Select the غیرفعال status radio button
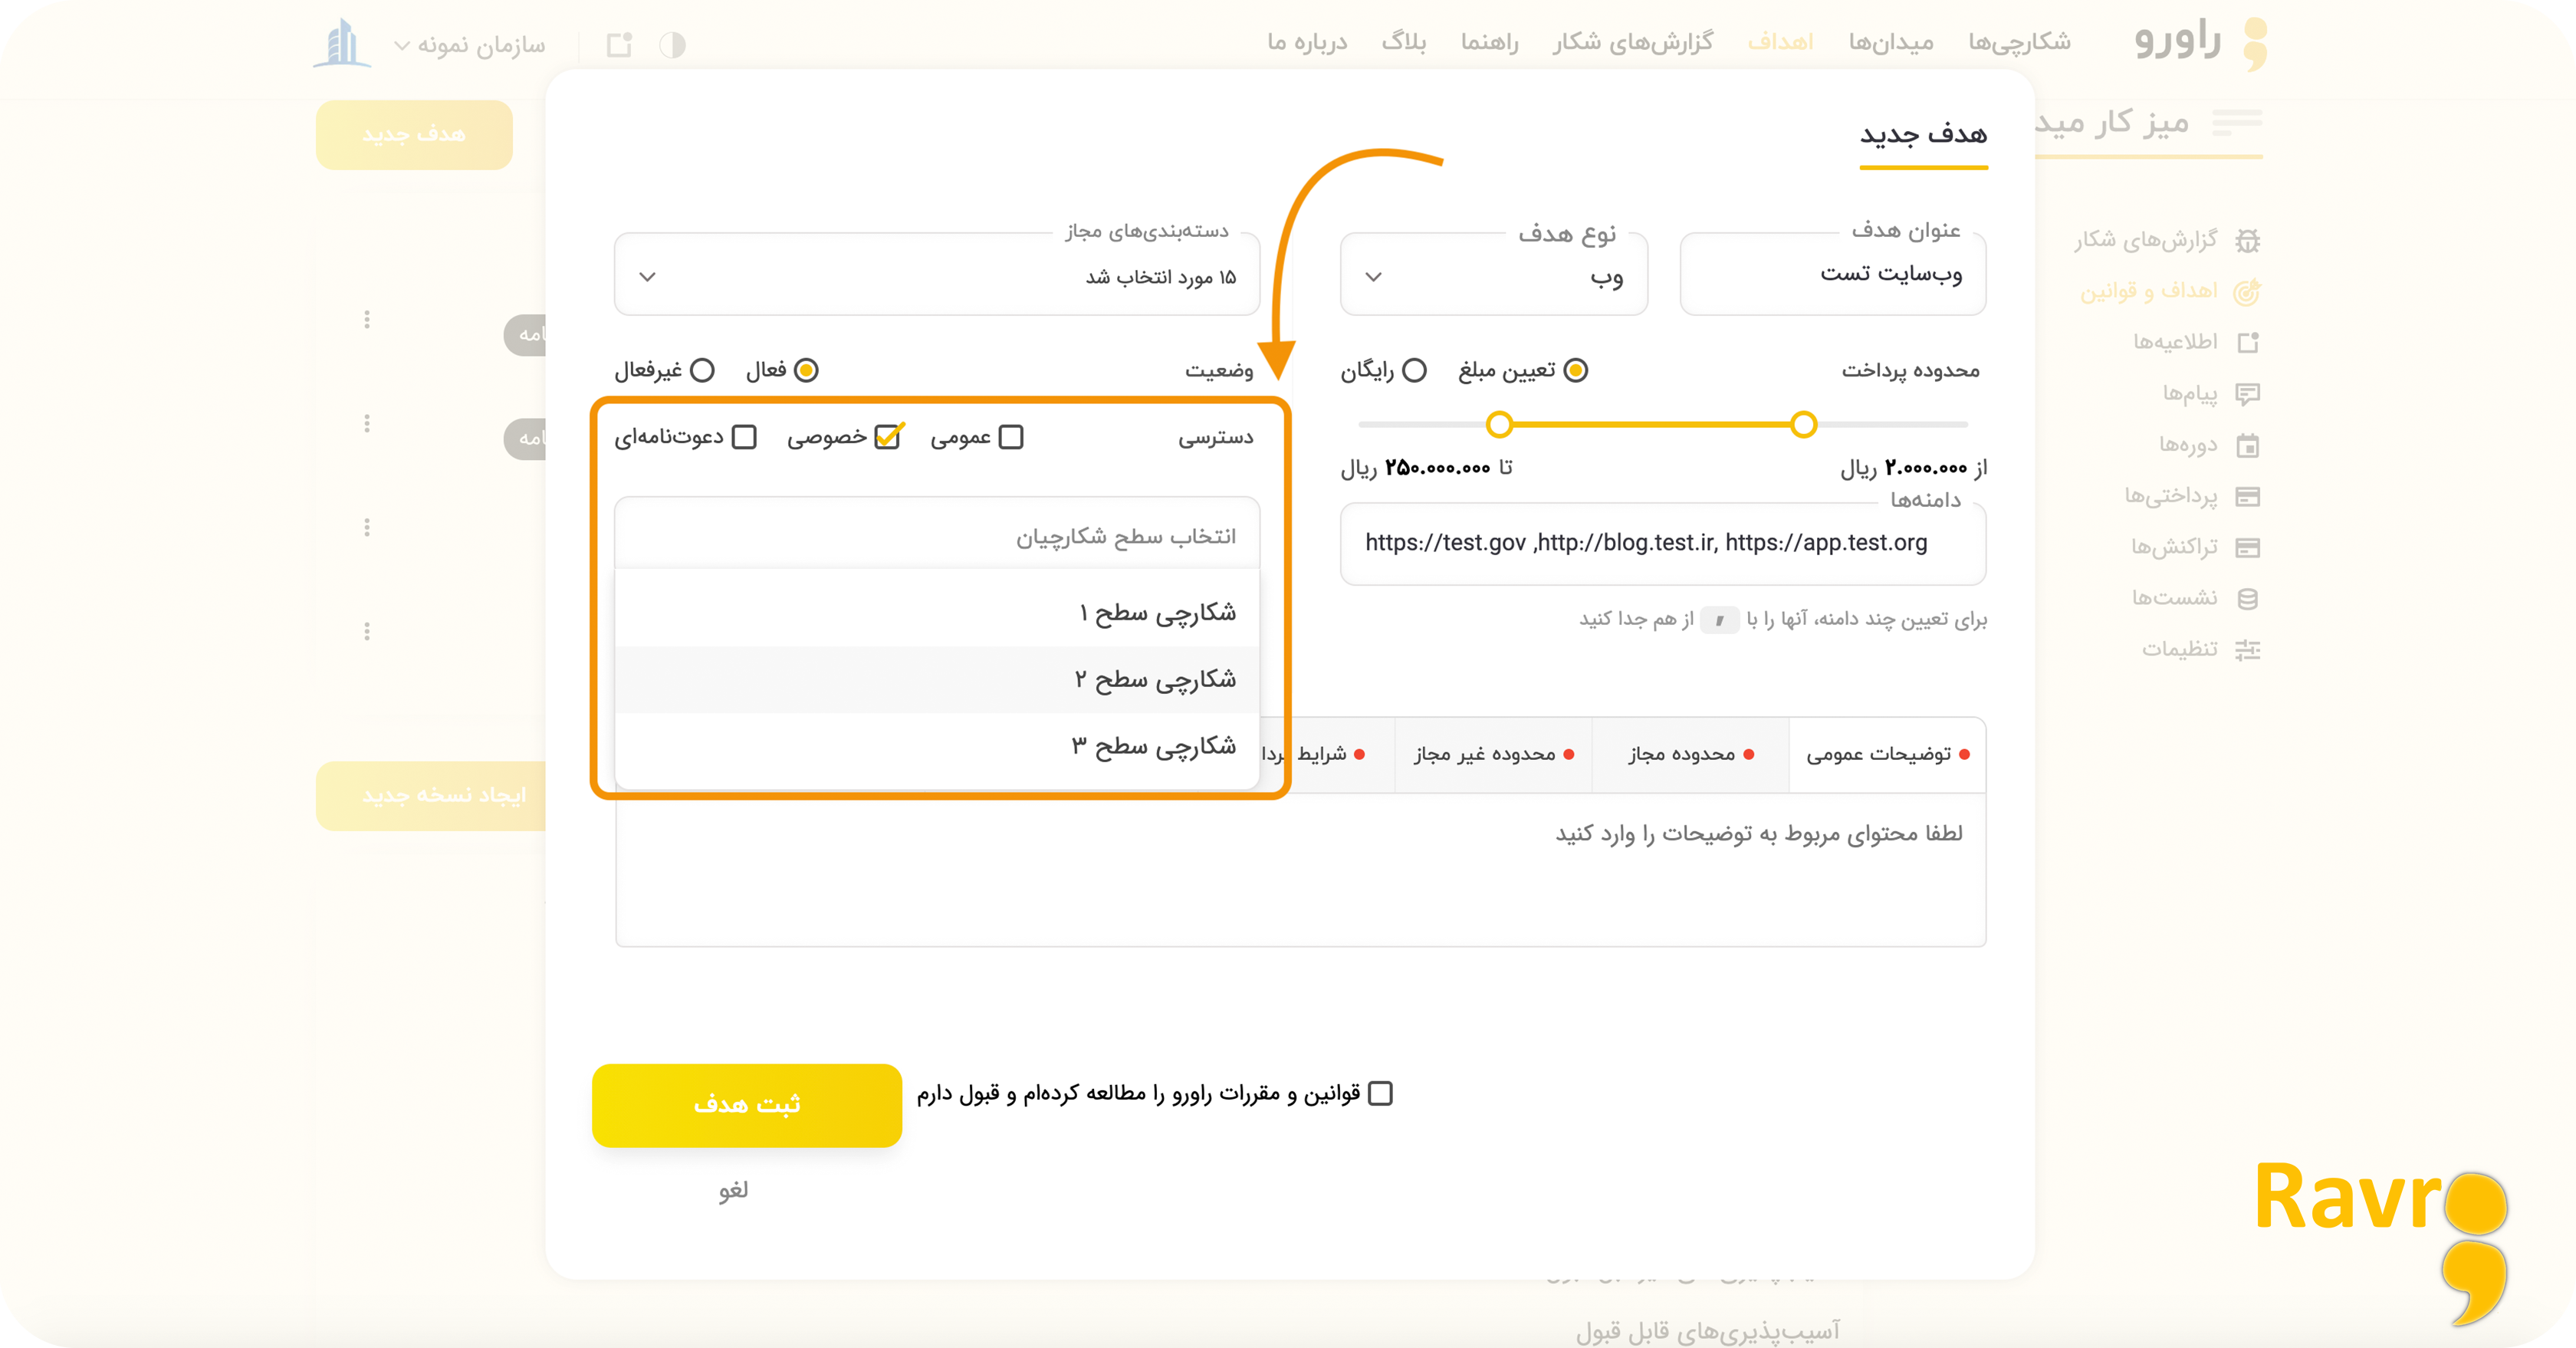Screen dimensions: 2576x1348 pos(702,370)
